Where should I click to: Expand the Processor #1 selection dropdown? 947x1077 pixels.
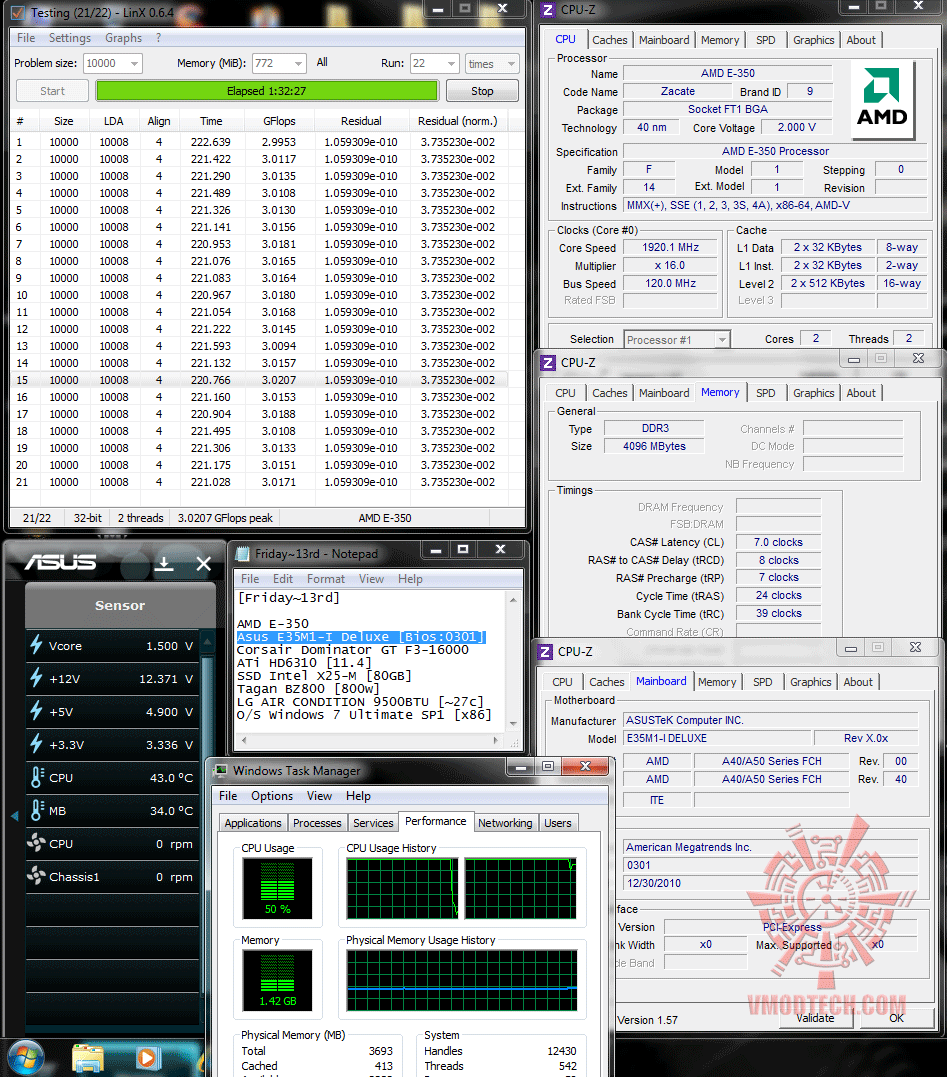[721, 339]
